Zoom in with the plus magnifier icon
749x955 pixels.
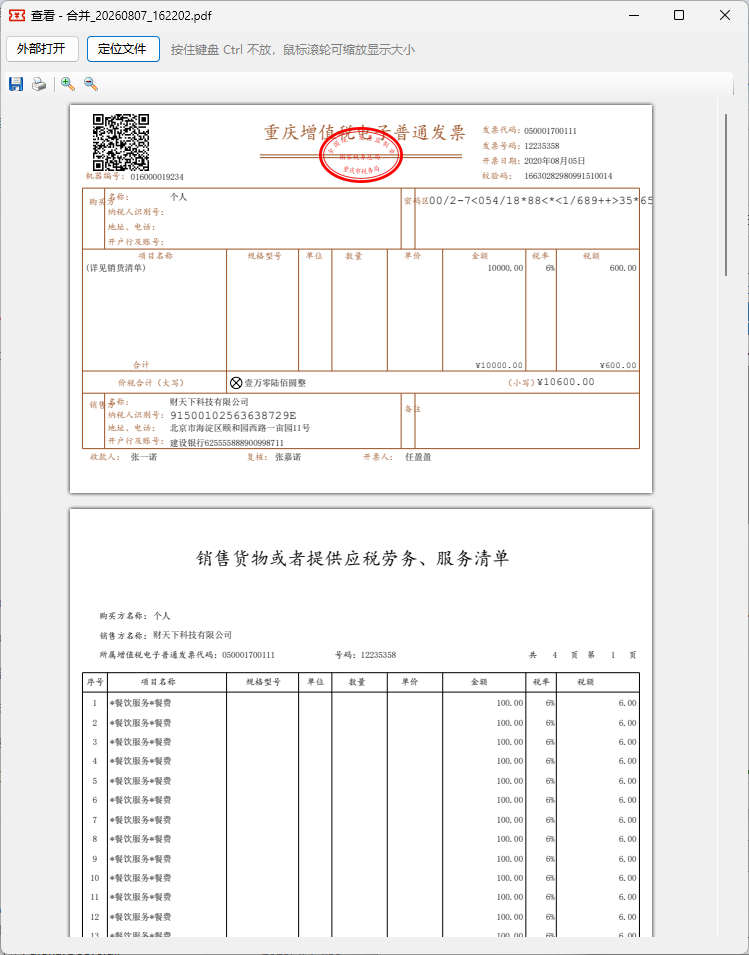tap(68, 84)
